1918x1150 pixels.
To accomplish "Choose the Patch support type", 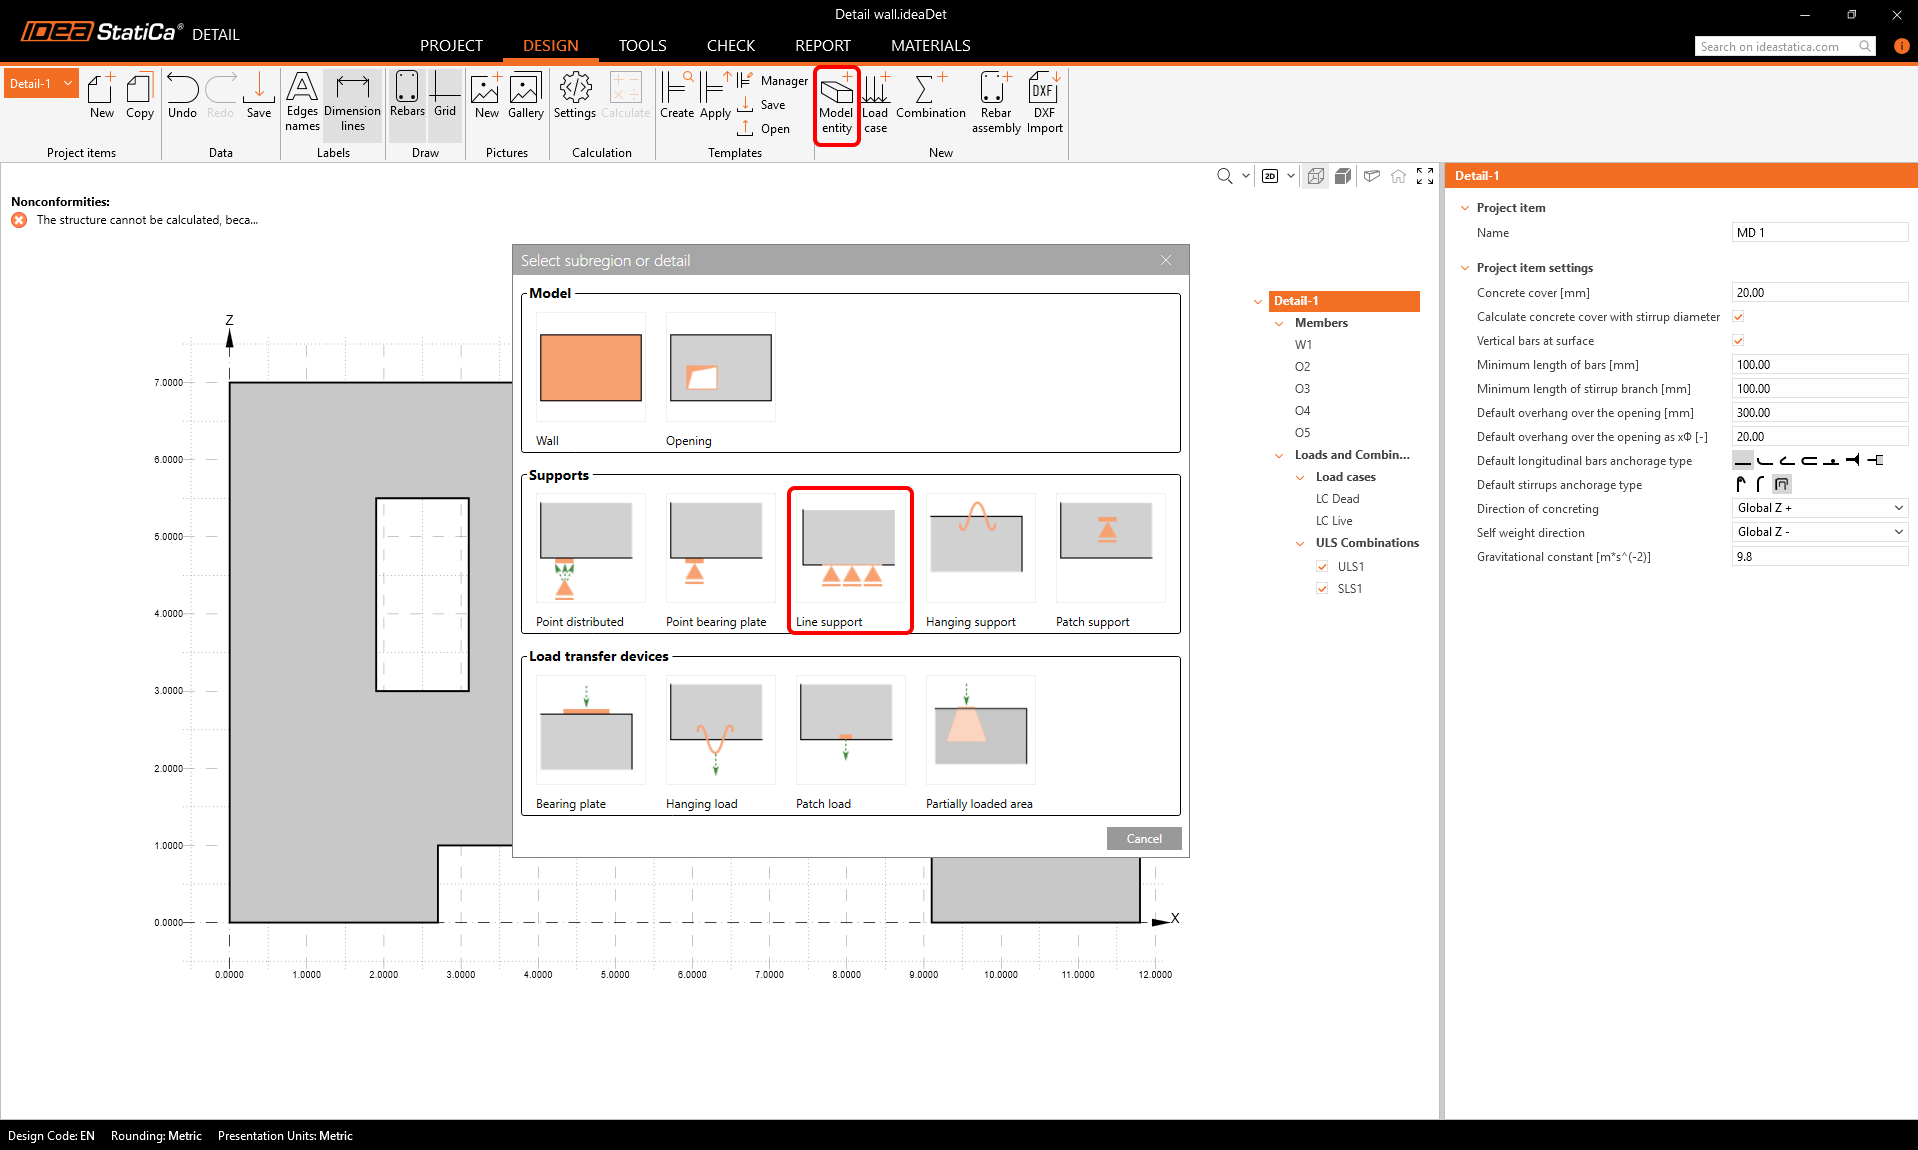I will 1109,558.
